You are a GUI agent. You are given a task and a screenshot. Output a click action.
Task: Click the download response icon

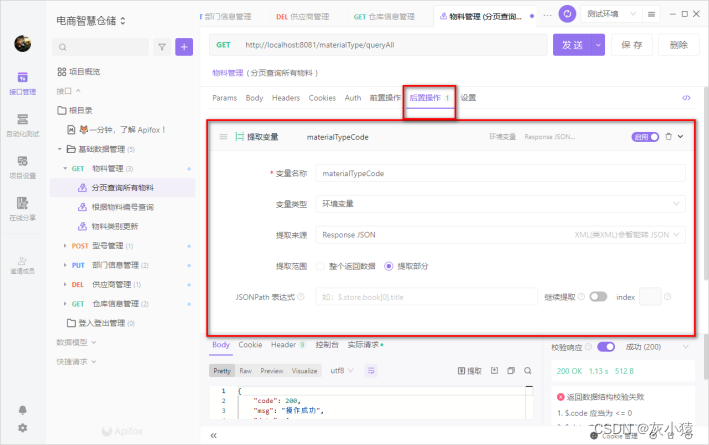[495, 370]
